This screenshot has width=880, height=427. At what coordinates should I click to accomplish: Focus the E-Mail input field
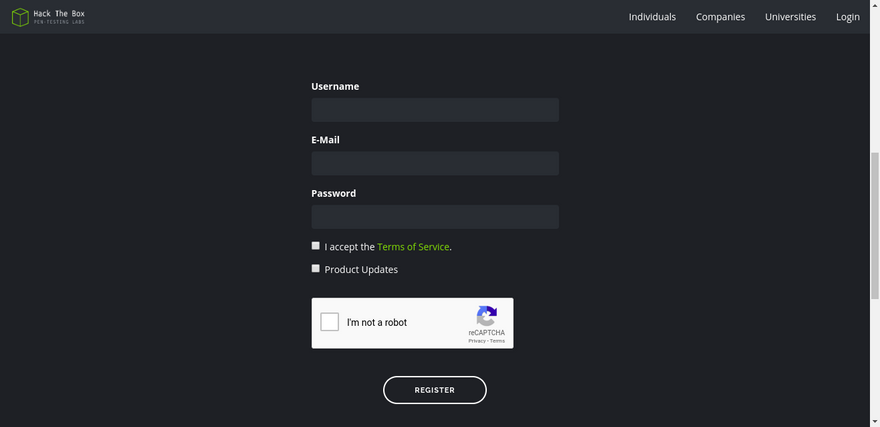click(x=435, y=163)
